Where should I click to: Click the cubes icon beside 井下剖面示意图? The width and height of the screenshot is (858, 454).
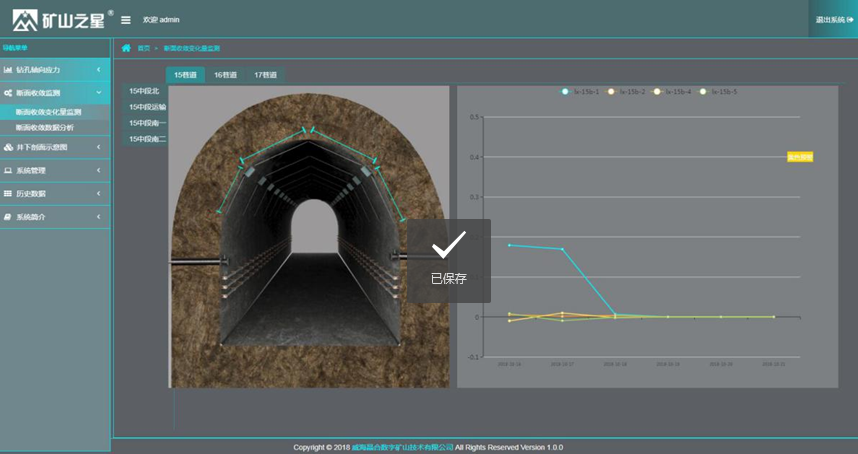click(x=8, y=147)
